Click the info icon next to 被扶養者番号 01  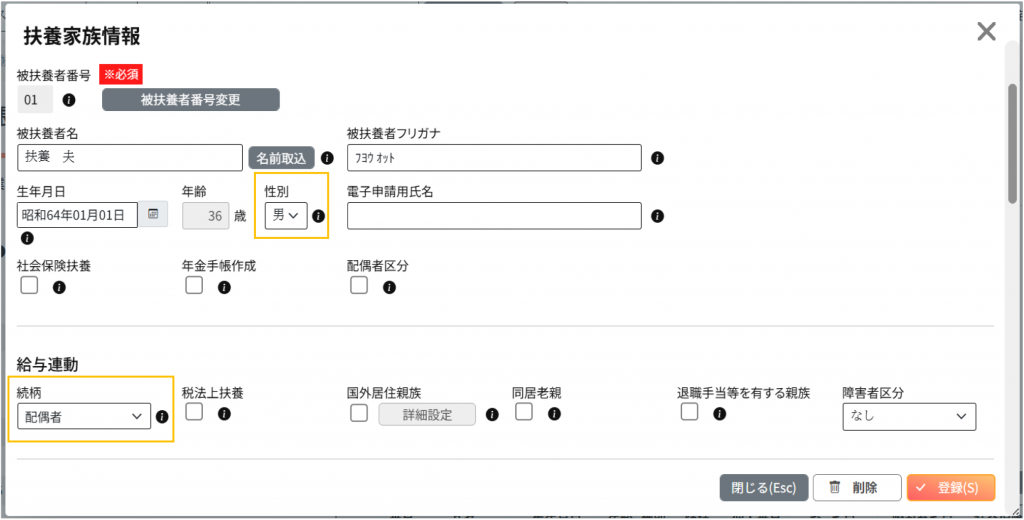click(69, 100)
